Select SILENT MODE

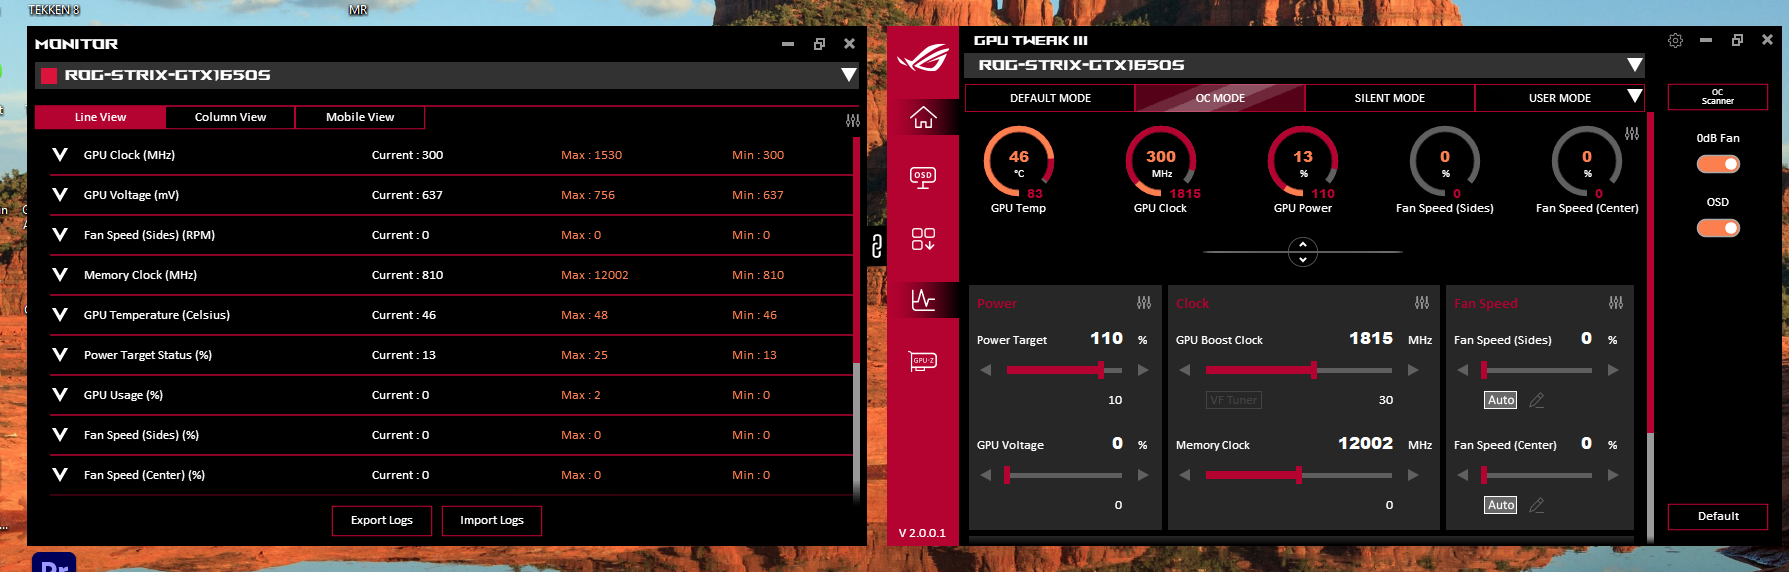(1389, 98)
